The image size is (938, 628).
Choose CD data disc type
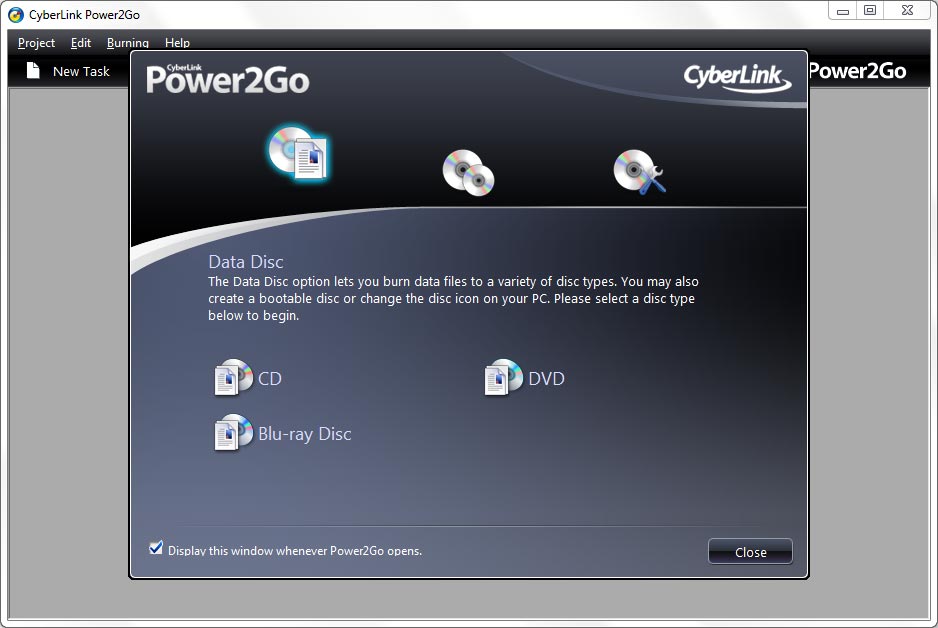tap(248, 378)
